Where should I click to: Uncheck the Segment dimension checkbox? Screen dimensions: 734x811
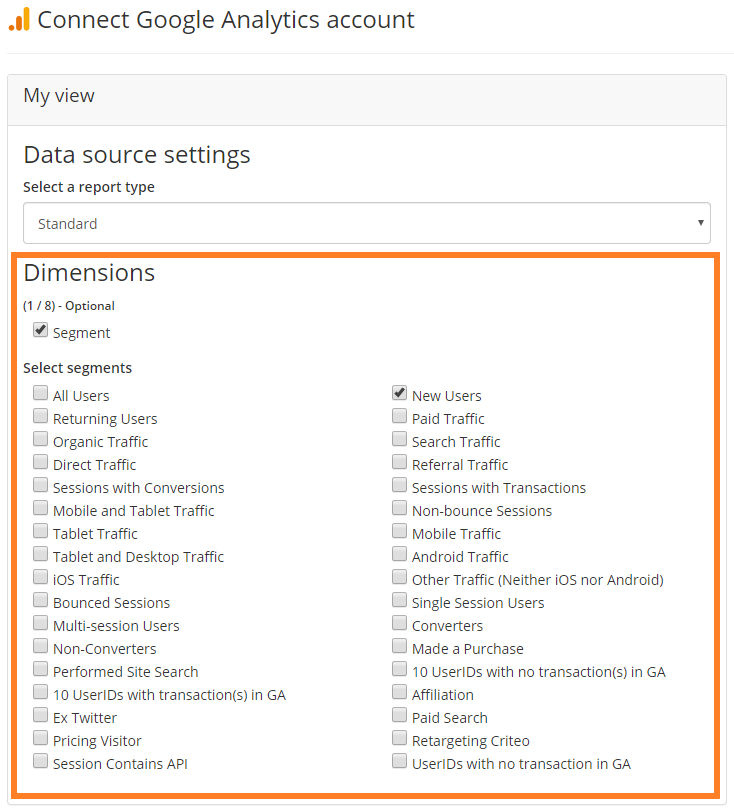click(x=40, y=330)
